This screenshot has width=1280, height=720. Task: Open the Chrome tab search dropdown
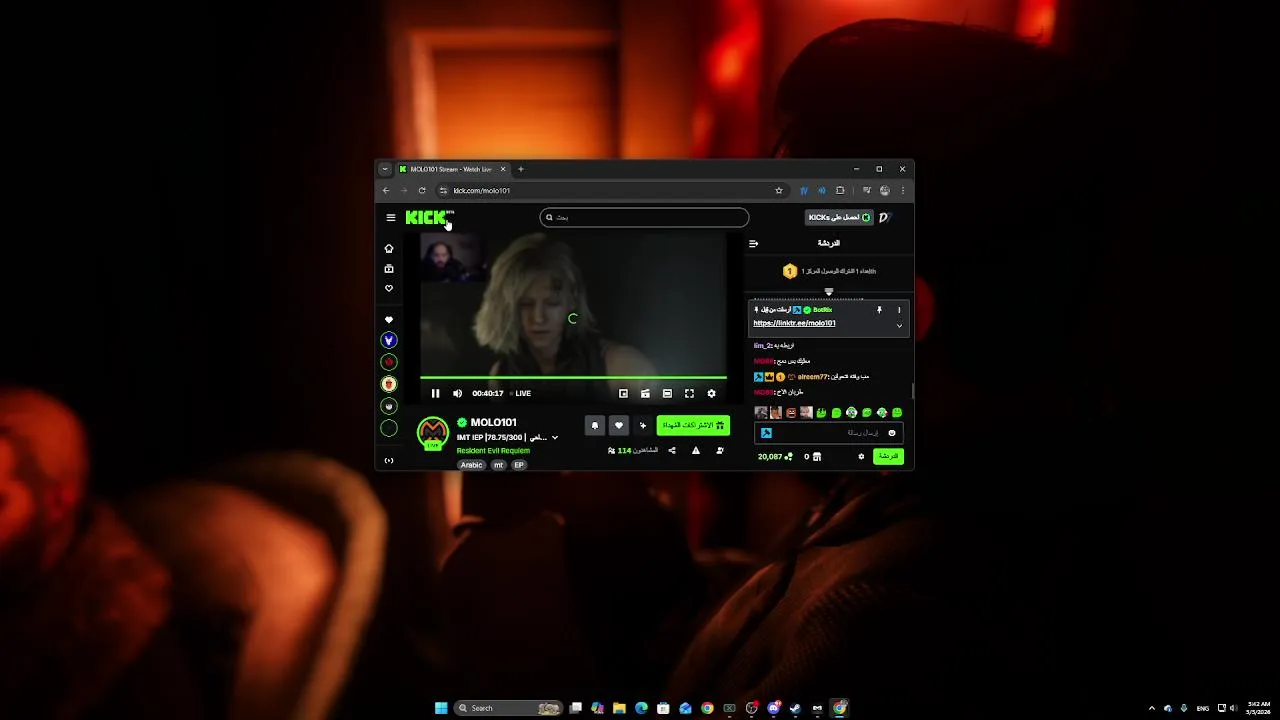click(x=385, y=169)
